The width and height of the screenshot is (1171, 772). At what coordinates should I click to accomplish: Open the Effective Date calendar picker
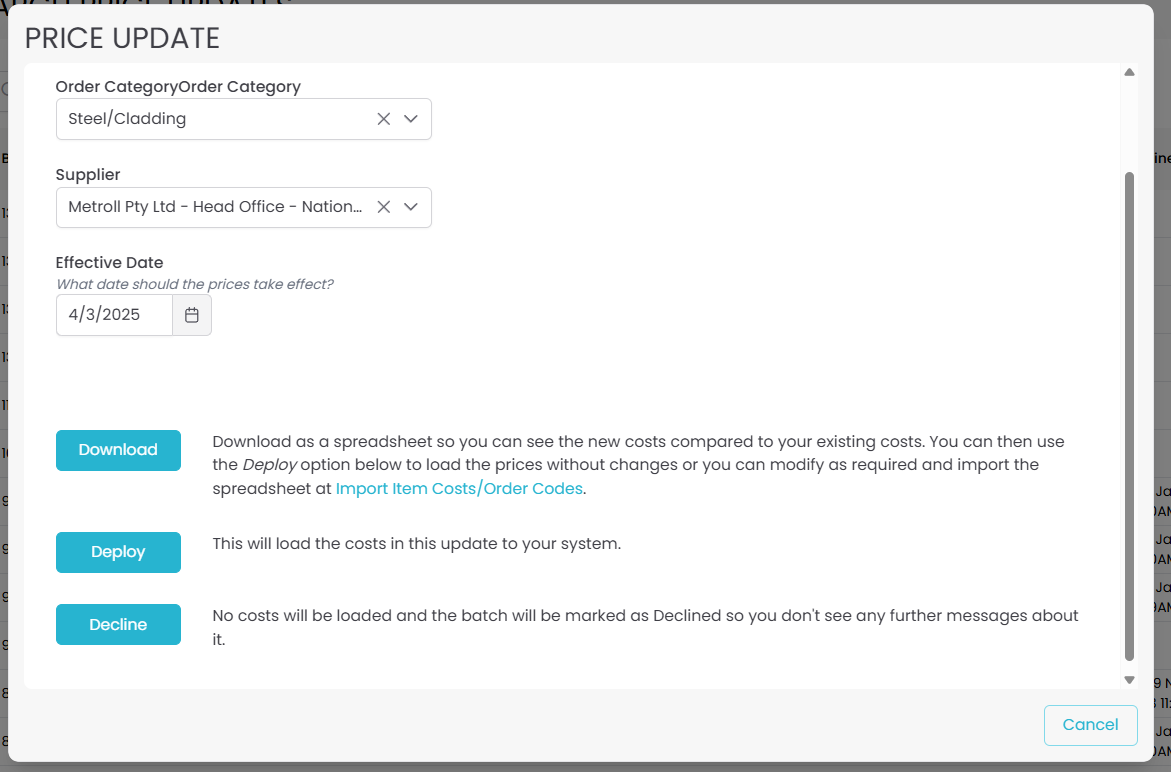[192, 315]
